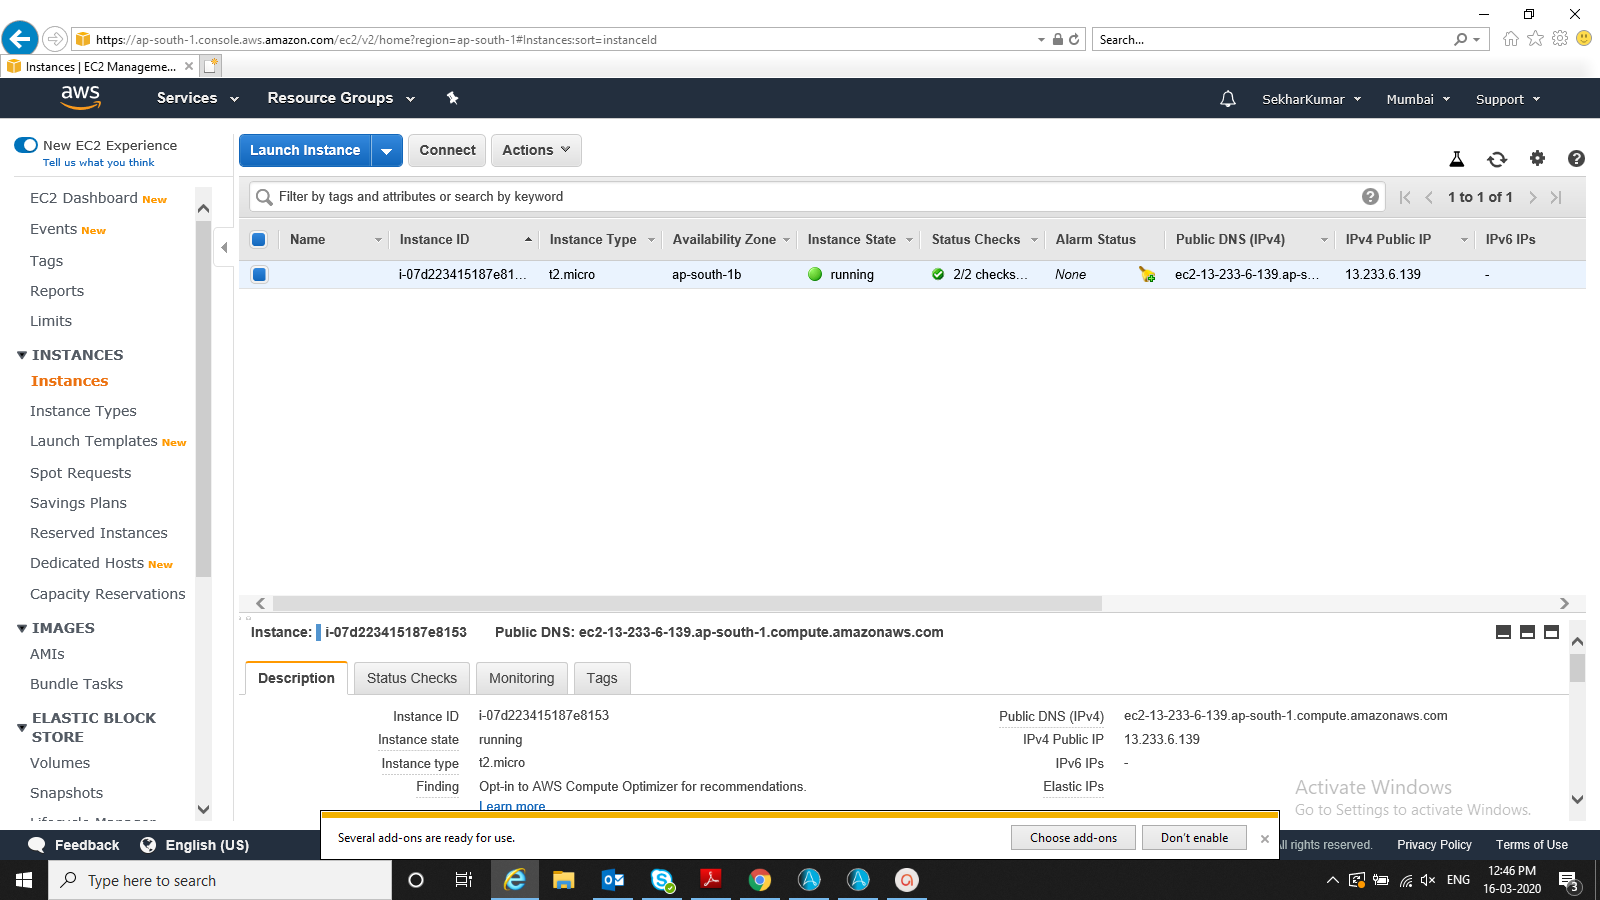Uncheck the checkbox for instance i-07d223415187e81
Screen dimensions: 1600x900
click(x=259, y=274)
